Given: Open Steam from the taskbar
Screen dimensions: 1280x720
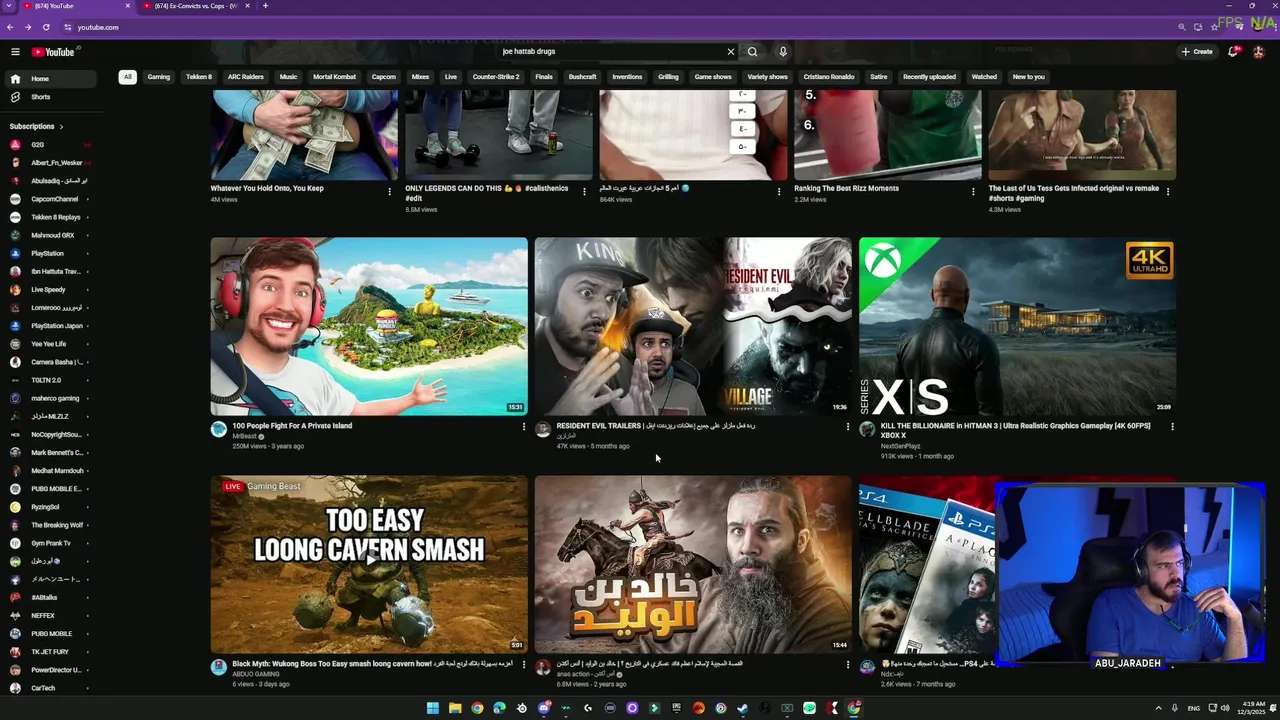Looking at the screenshot, I should point(743,708).
